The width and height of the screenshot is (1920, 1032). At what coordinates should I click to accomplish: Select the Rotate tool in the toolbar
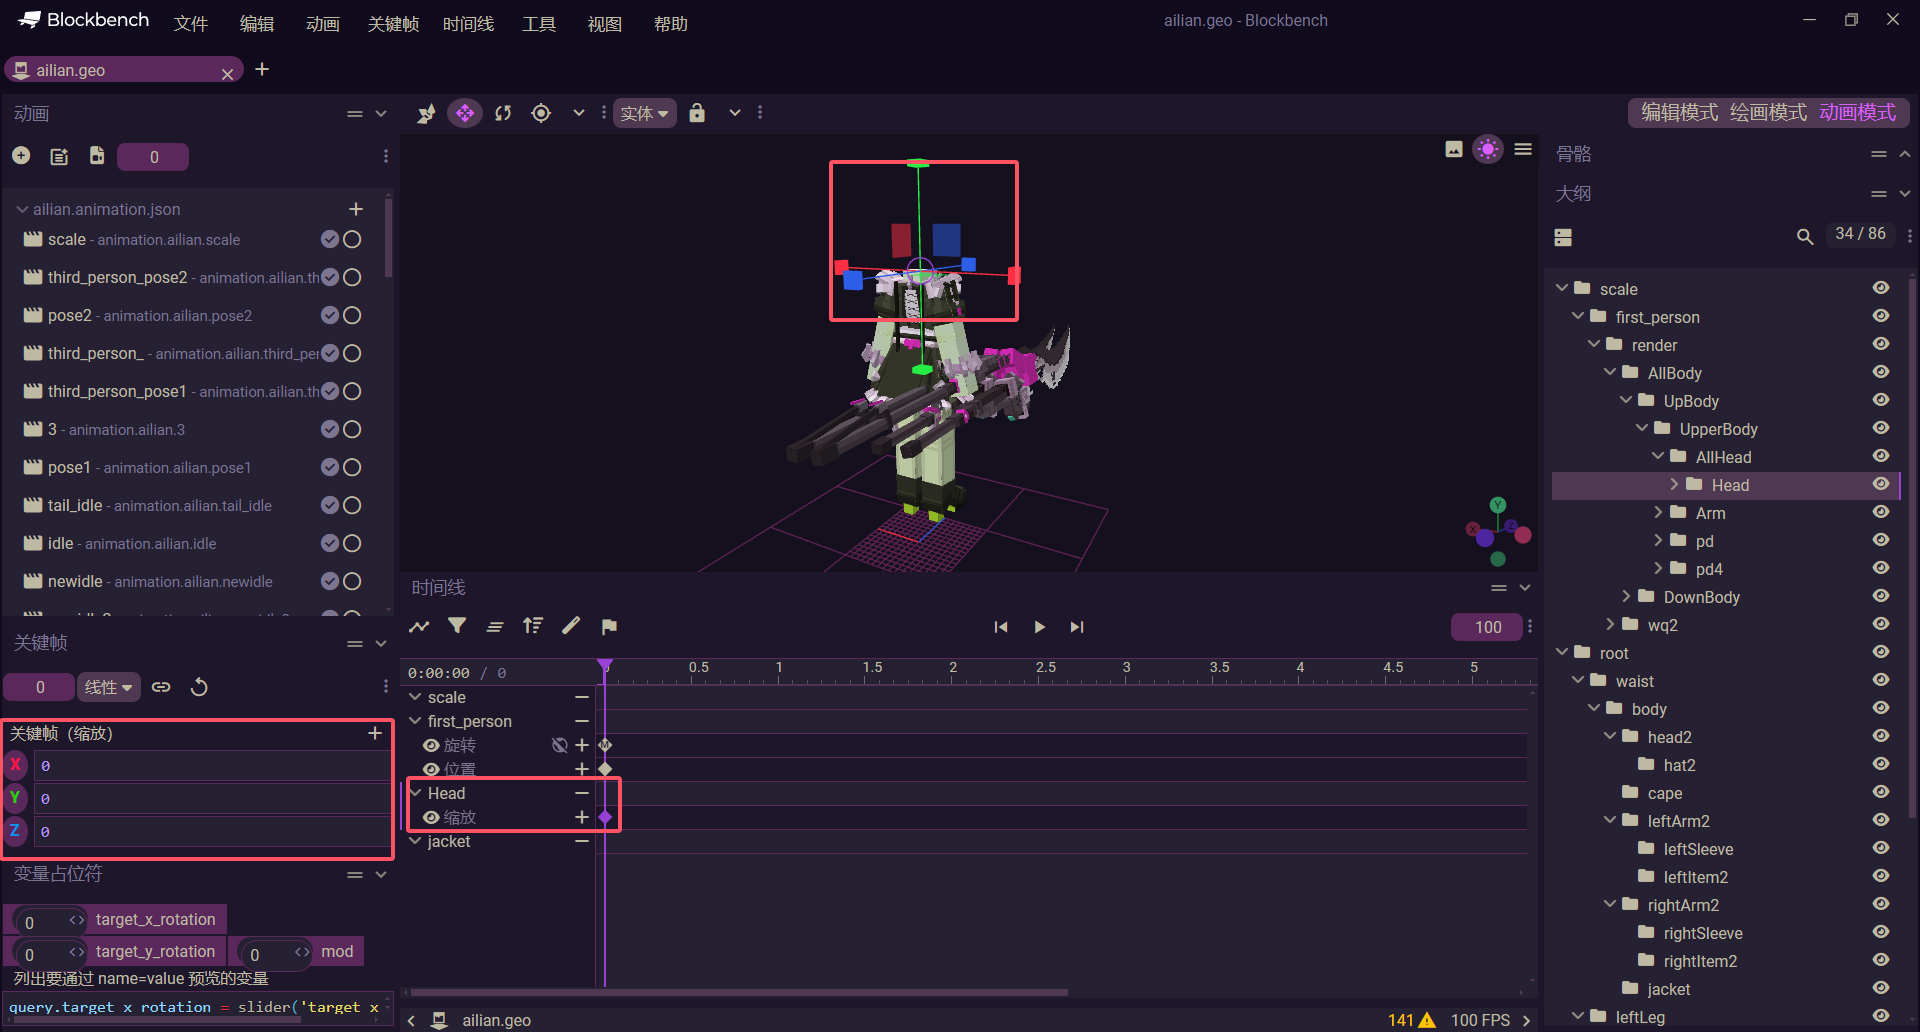click(503, 113)
